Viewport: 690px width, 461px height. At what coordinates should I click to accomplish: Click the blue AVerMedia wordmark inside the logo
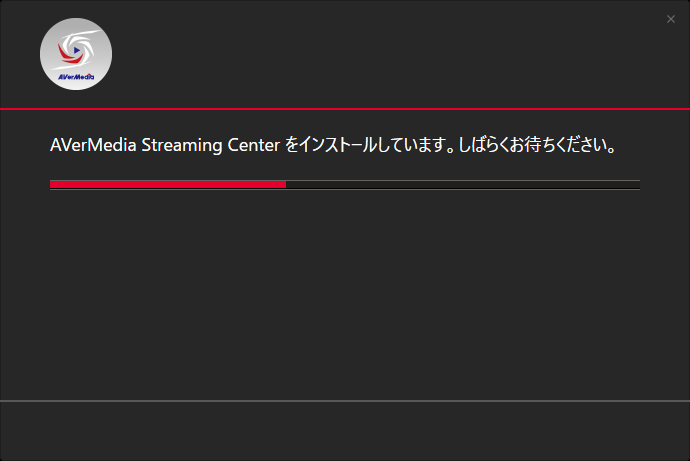[76, 74]
